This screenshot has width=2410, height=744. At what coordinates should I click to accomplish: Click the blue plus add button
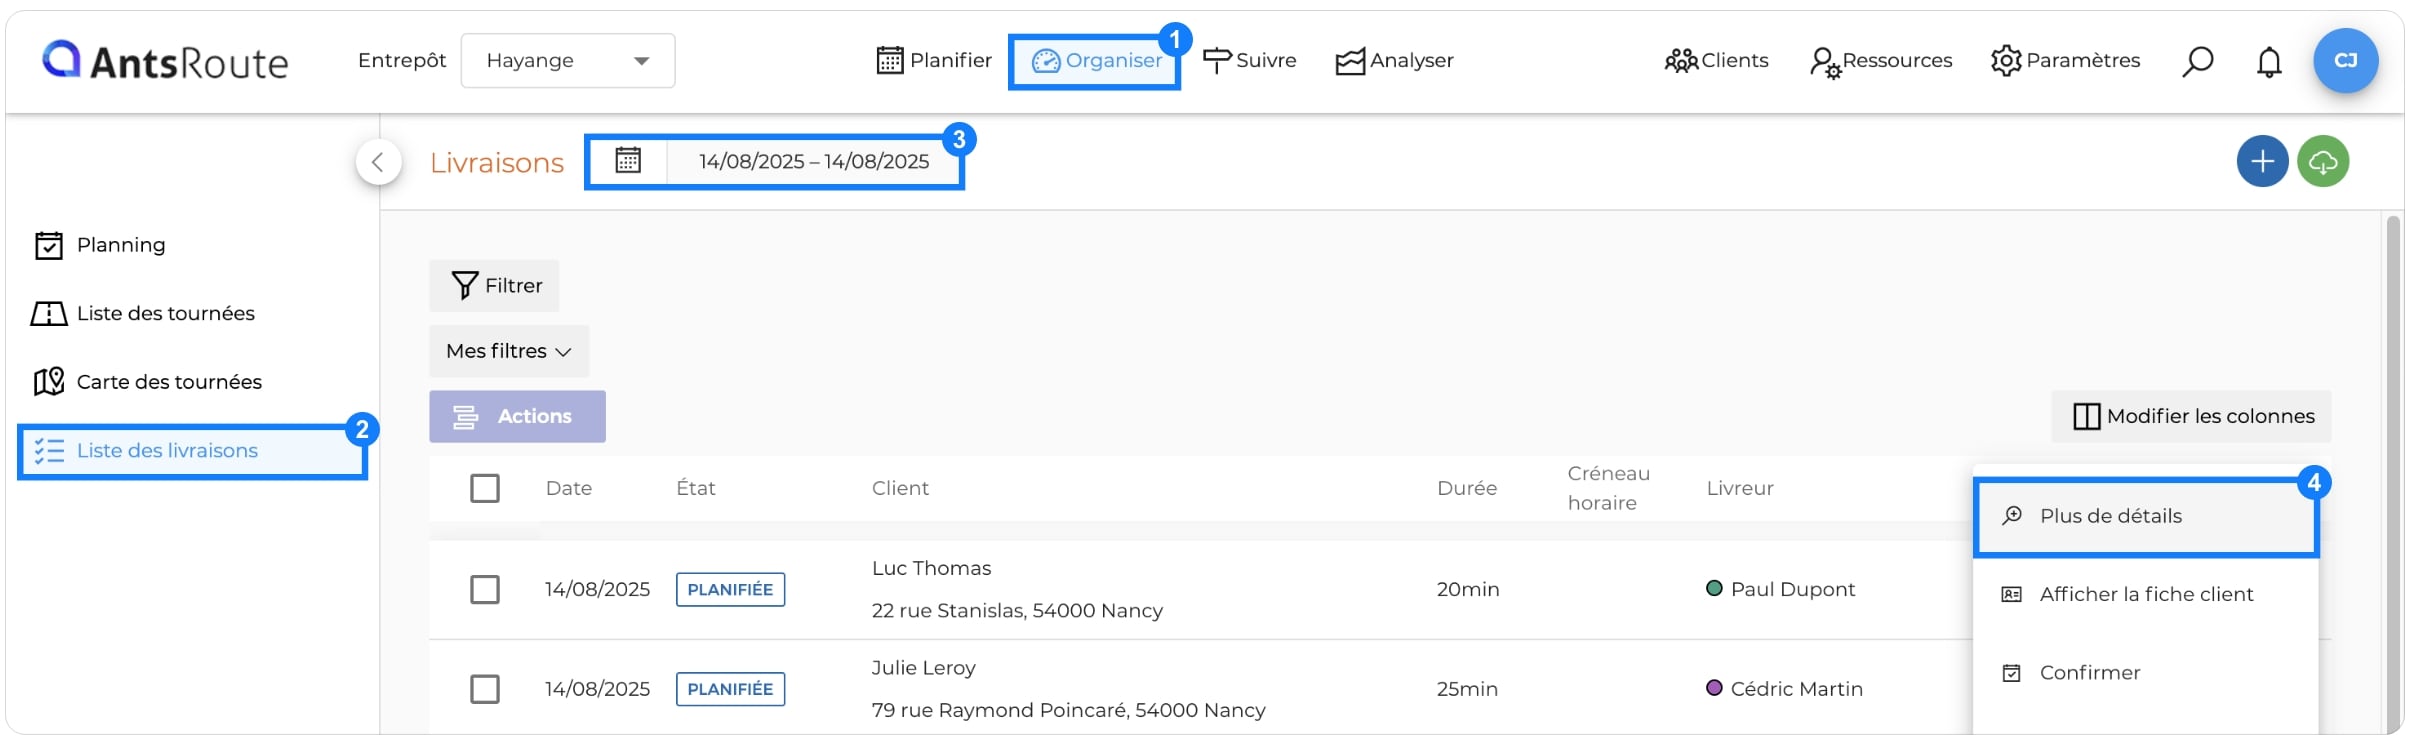(2262, 162)
